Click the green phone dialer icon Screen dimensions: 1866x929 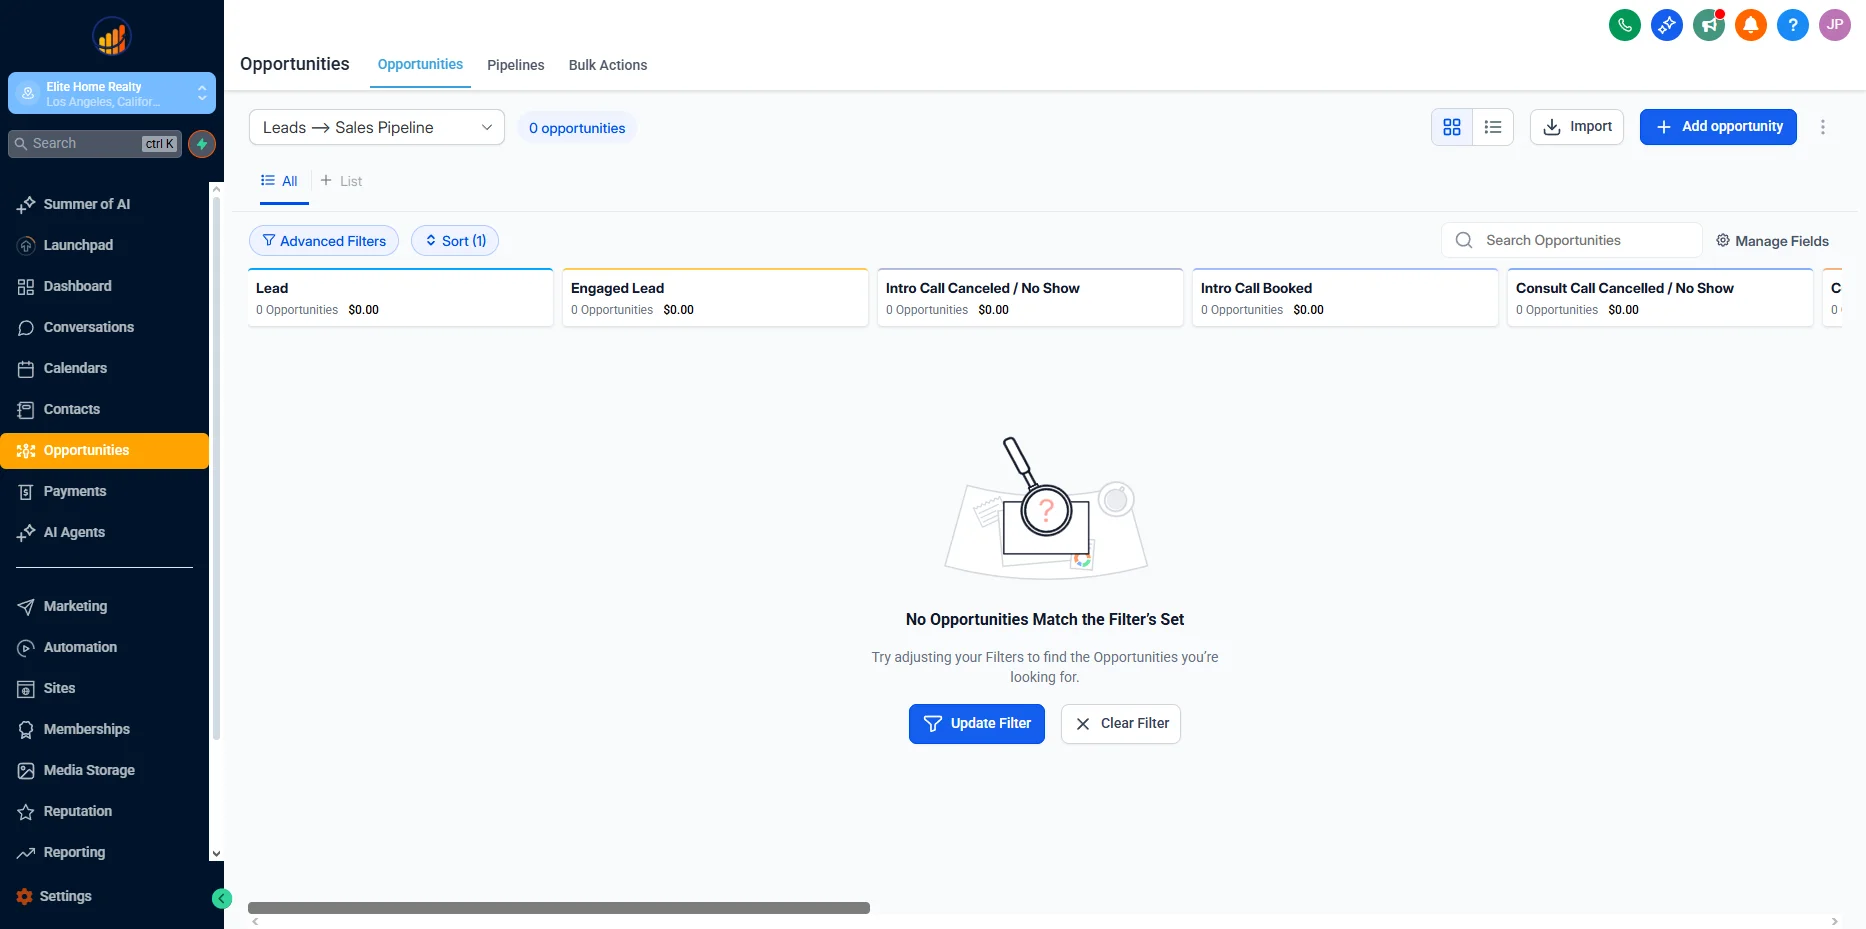pos(1624,25)
